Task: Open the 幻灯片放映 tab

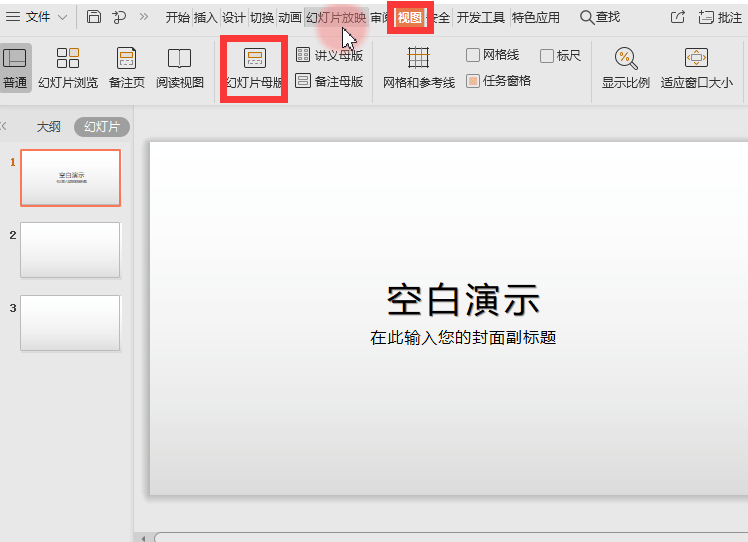Action: pos(336,18)
